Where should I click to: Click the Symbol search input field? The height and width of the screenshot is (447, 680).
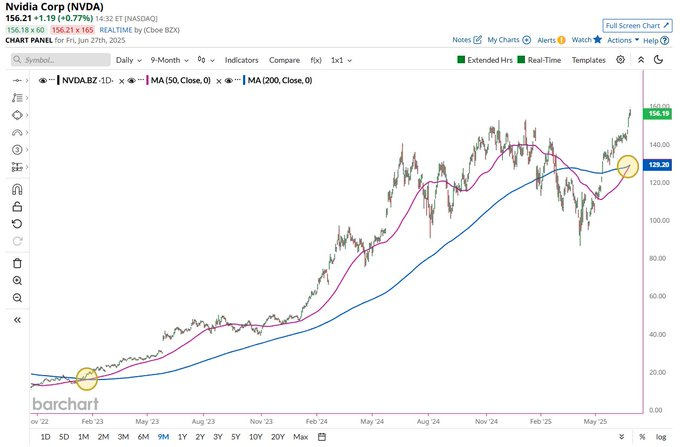coord(61,60)
